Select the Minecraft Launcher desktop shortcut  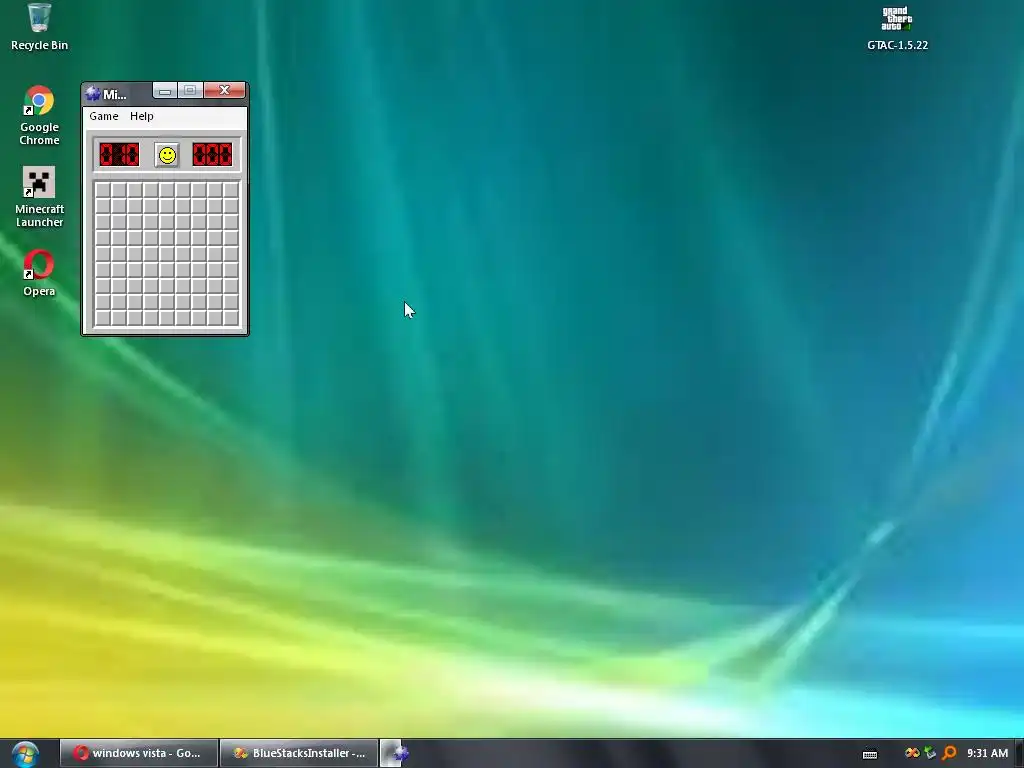coord(39,197)
